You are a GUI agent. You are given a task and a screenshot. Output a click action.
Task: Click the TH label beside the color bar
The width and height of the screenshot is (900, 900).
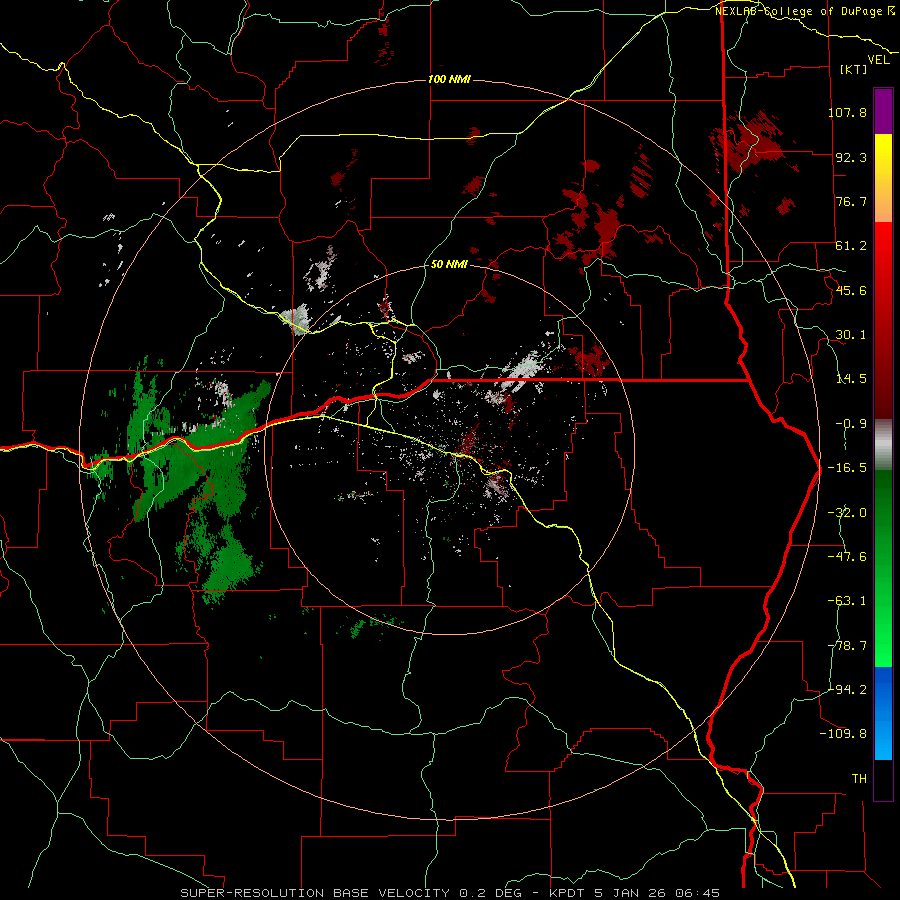859,779
